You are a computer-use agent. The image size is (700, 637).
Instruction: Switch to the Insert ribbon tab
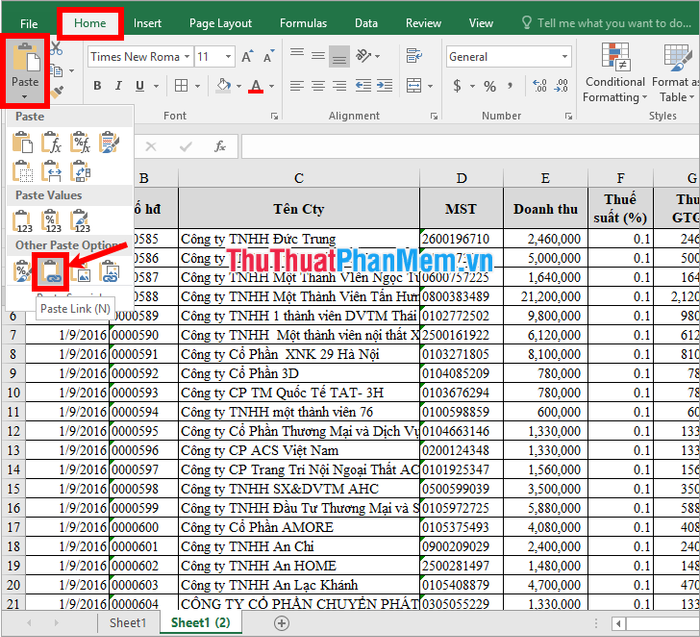(x=147, y=23)
